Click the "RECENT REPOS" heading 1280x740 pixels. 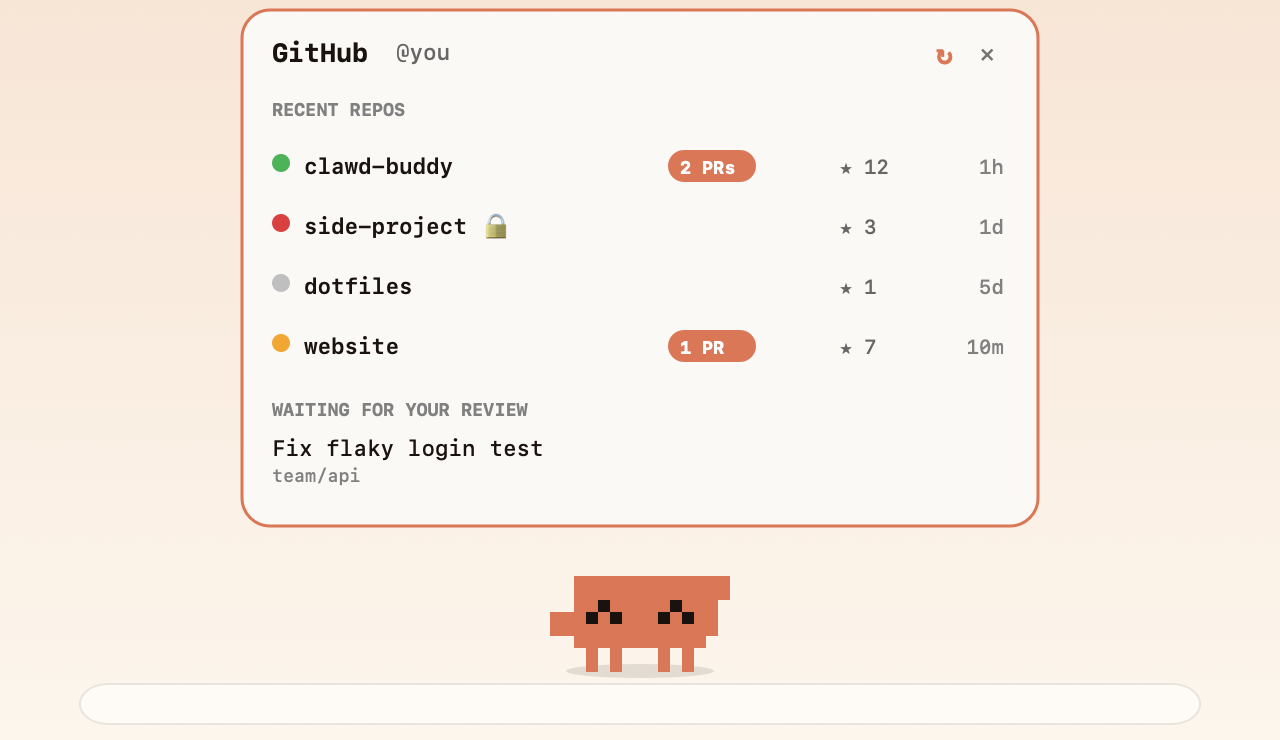point(338,110)
